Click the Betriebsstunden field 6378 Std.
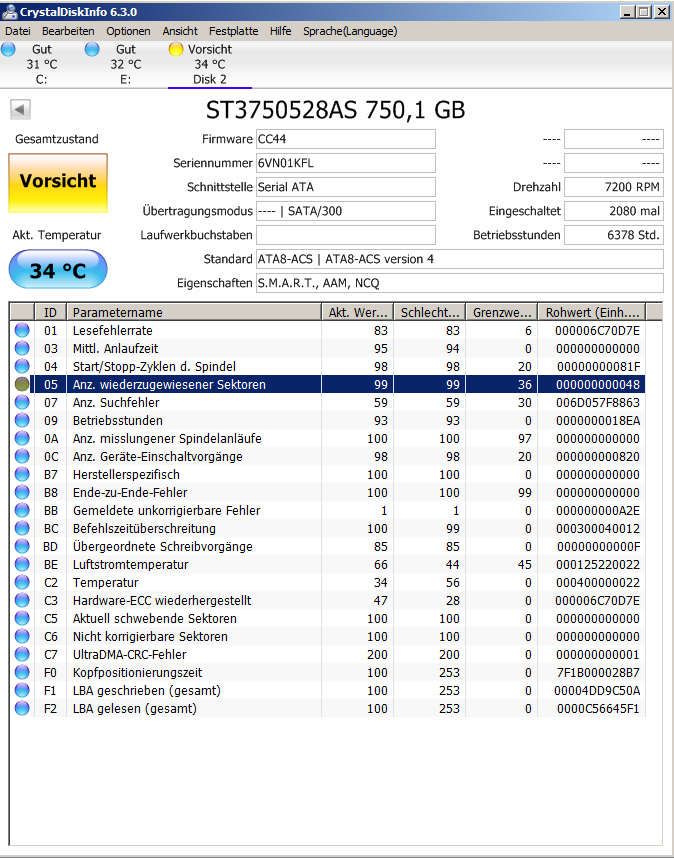The image size is (674, 858). tap(614, 235)
